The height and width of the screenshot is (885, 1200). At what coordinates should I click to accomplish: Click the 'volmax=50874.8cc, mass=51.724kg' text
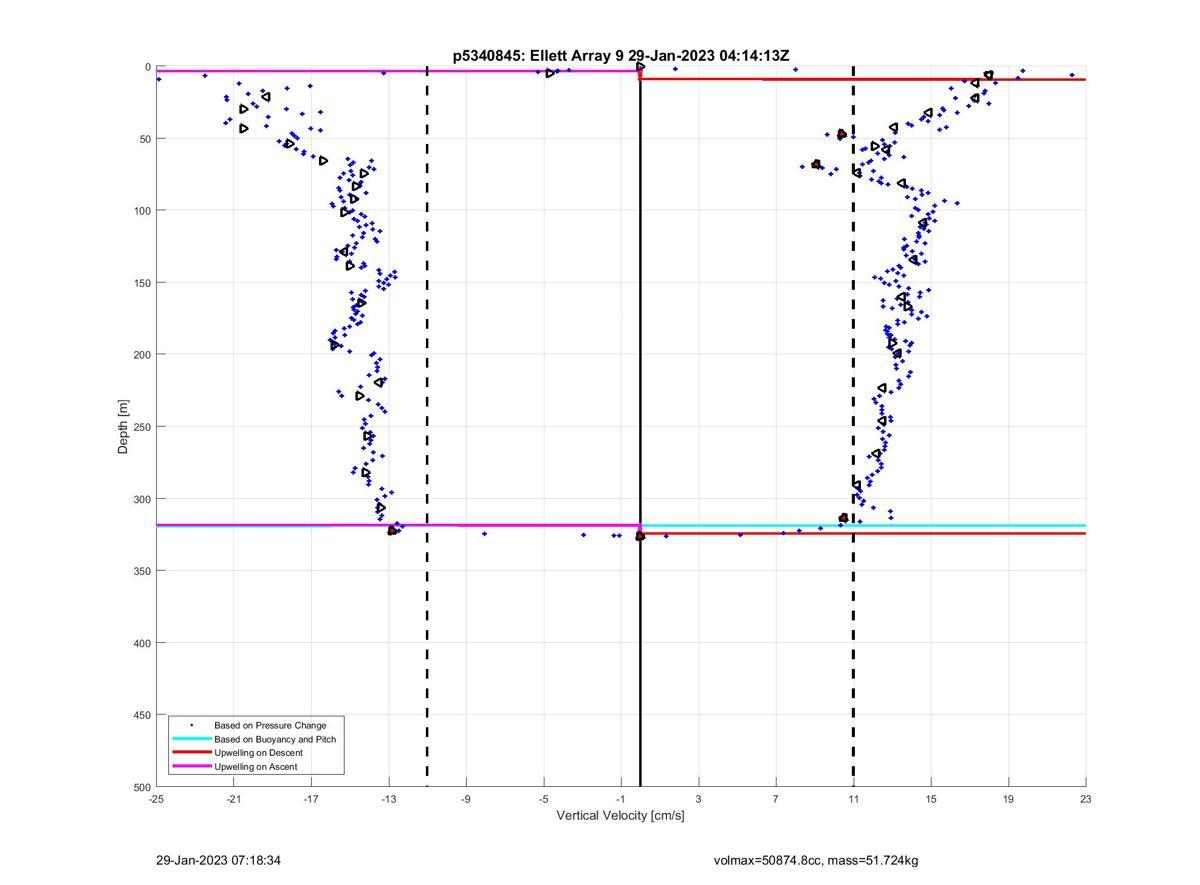pos(816,860)
